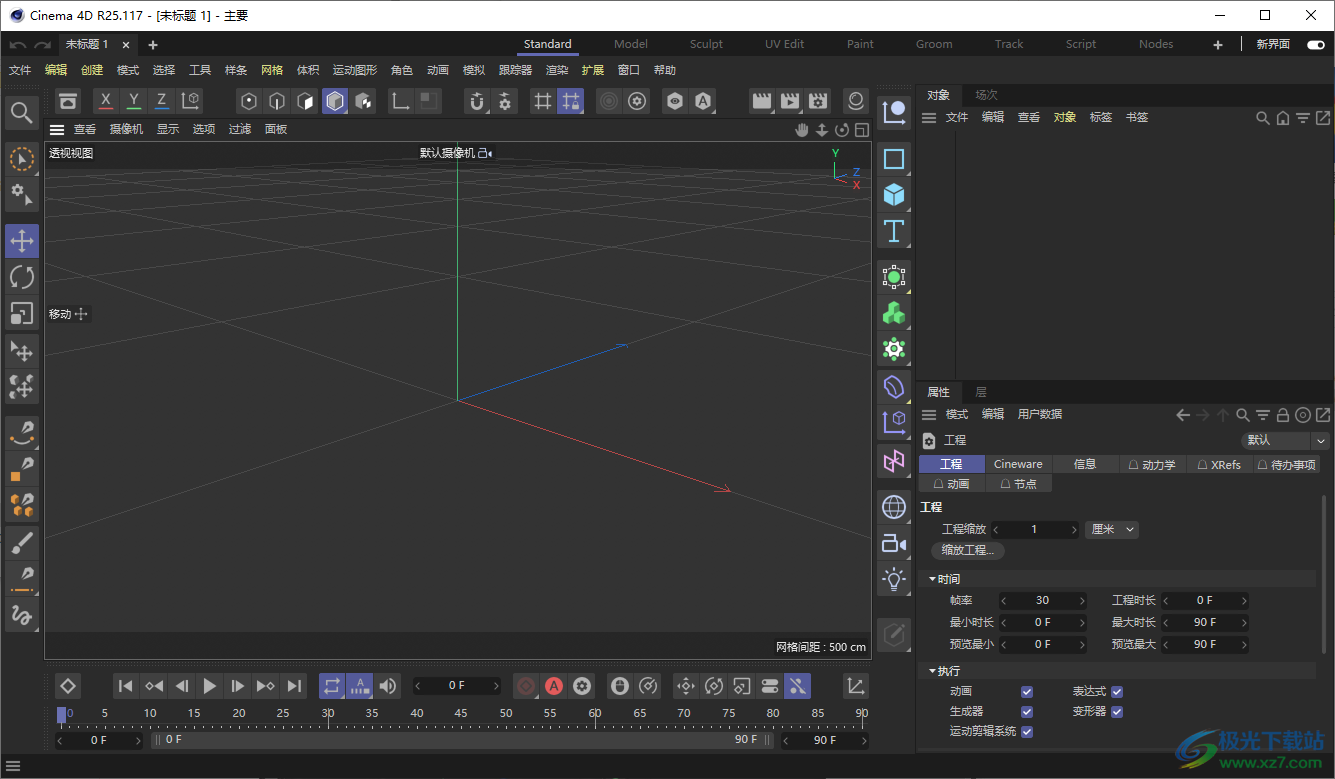
Task: Go to start of animation
Action: 125,686
